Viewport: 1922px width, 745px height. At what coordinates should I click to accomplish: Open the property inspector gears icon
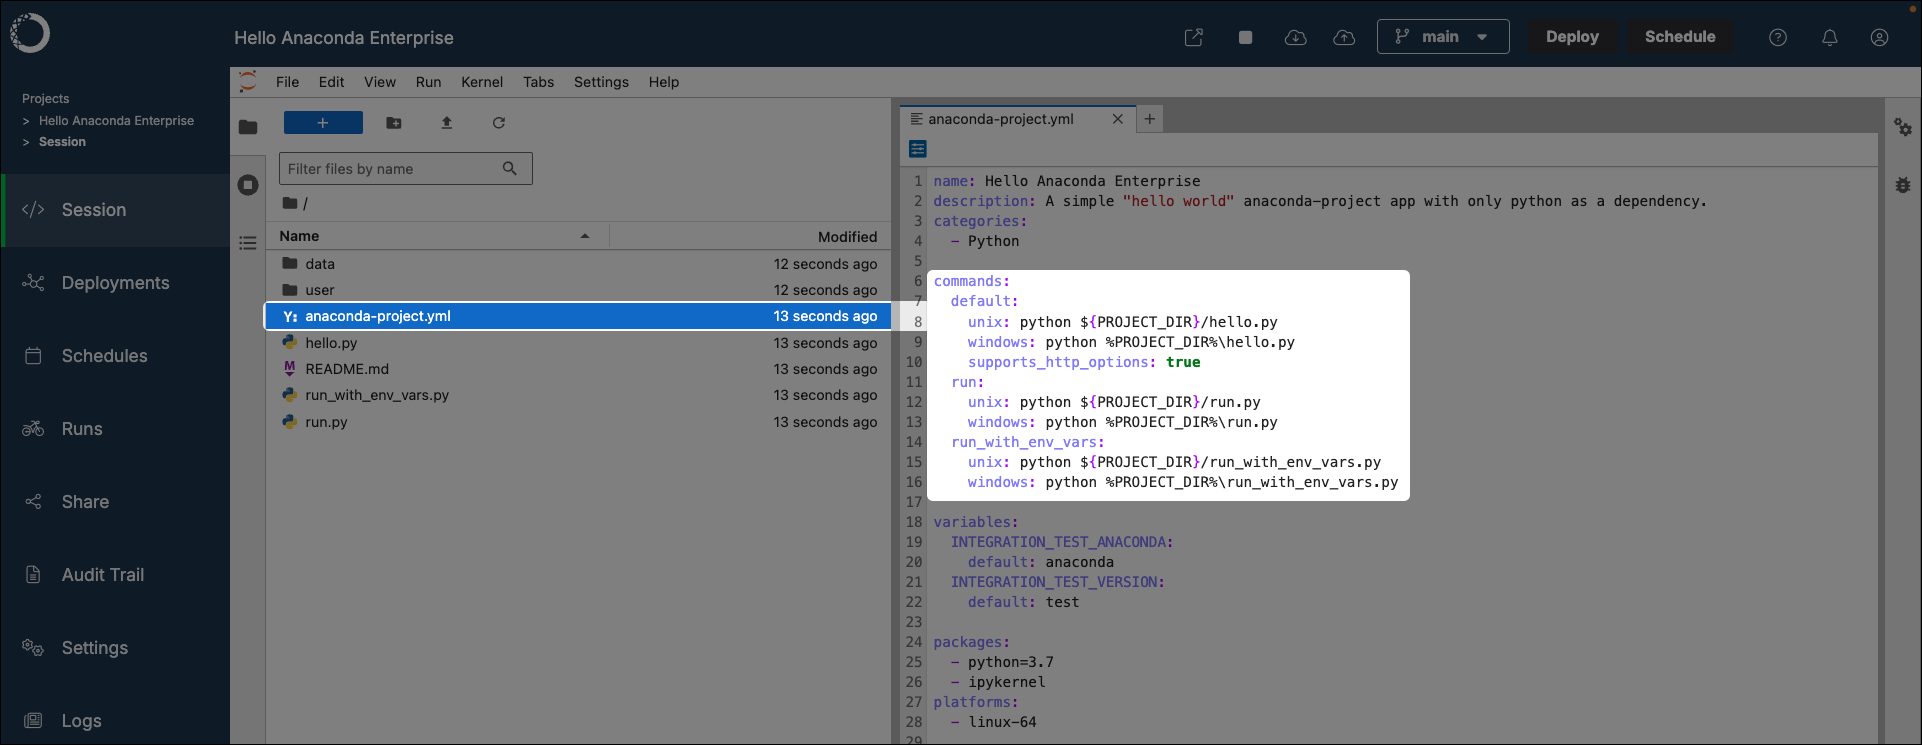tap(1903, 127)
